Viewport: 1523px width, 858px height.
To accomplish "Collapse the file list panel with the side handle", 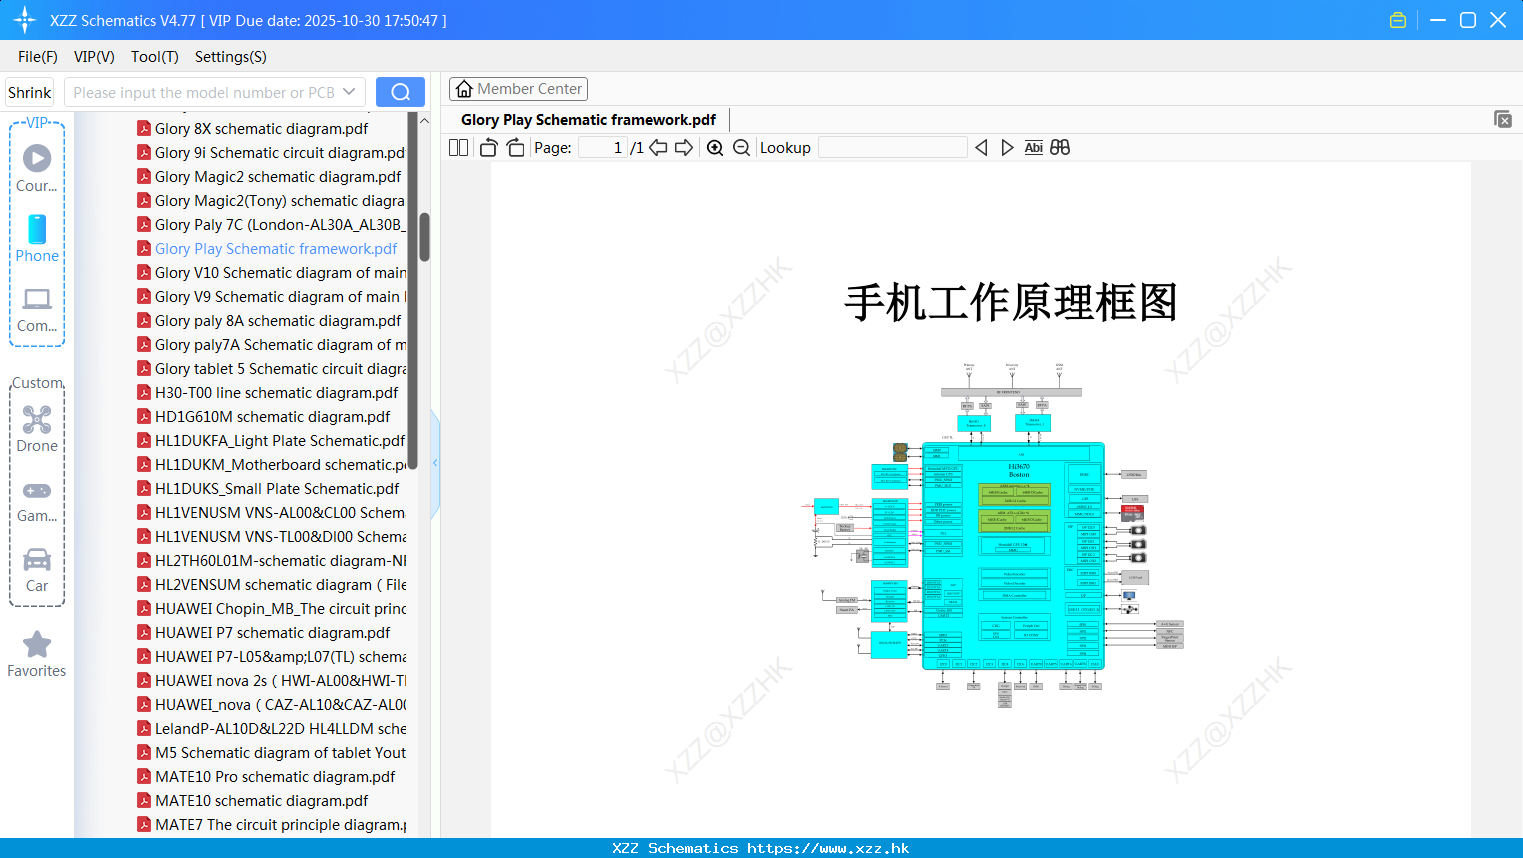I will coord(435,463).
